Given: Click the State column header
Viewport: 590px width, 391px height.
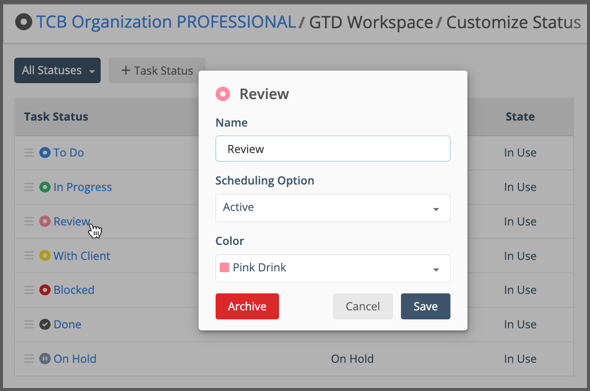Looking at the screenshot, I should [520, 117].
